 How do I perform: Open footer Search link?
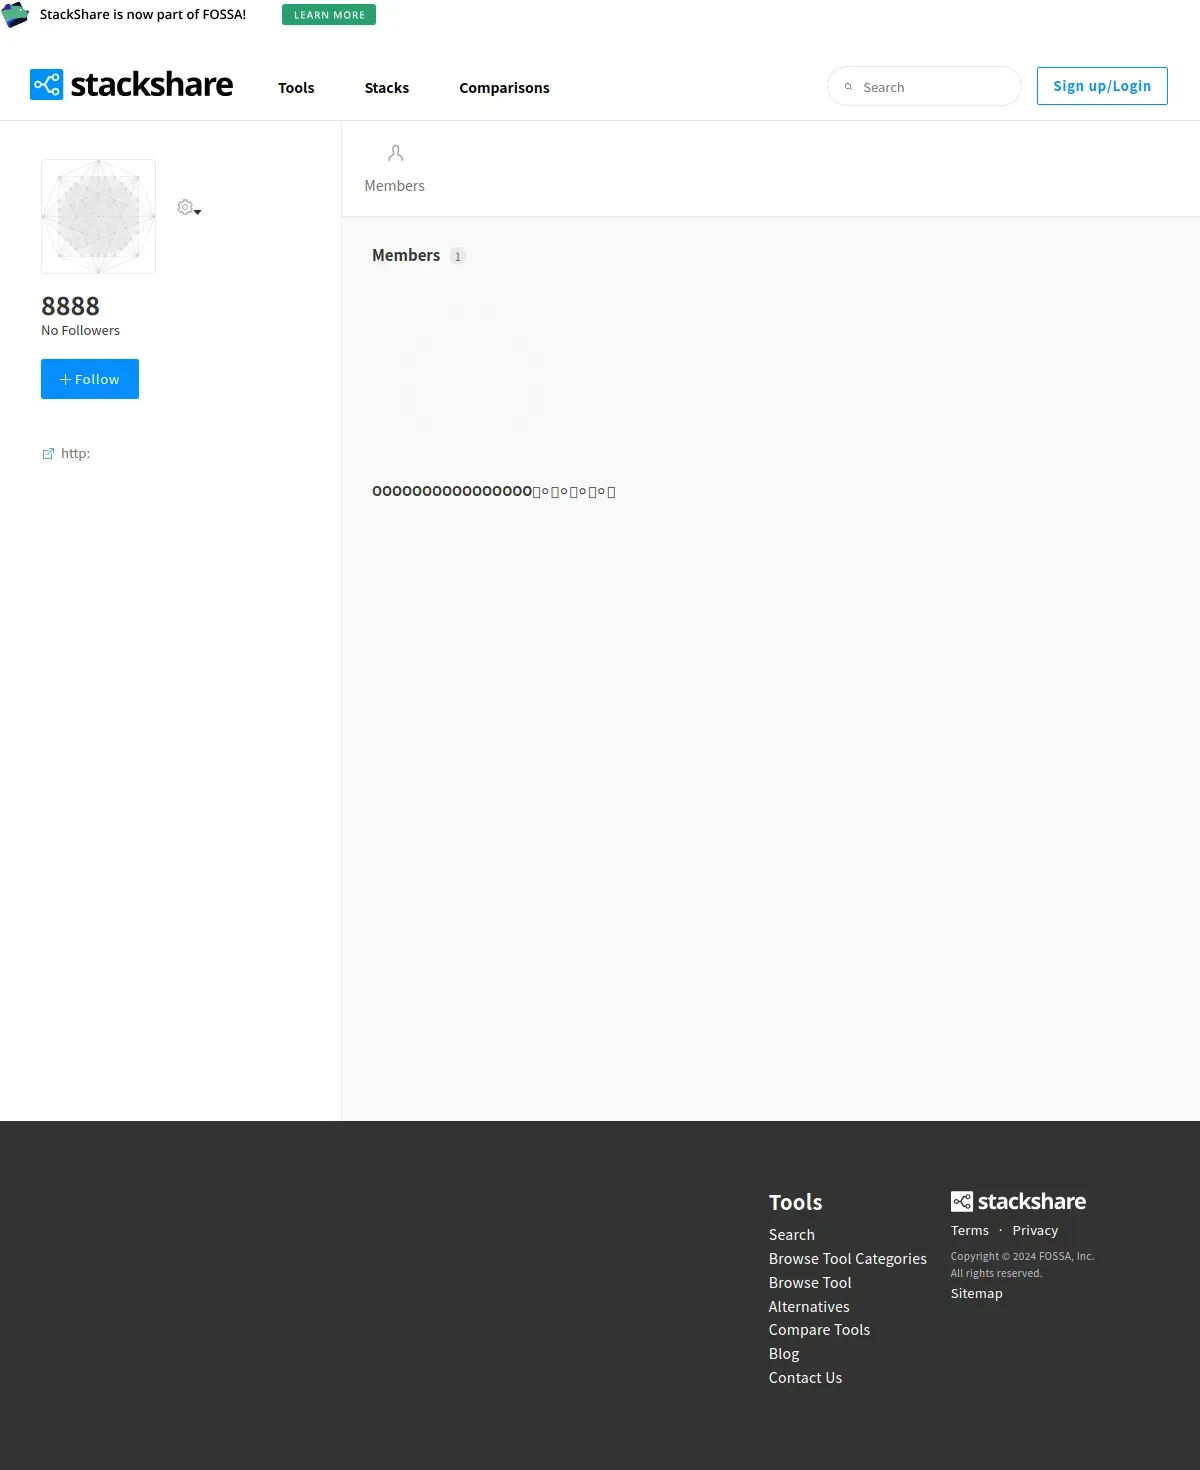click(x=792, y=1235)
